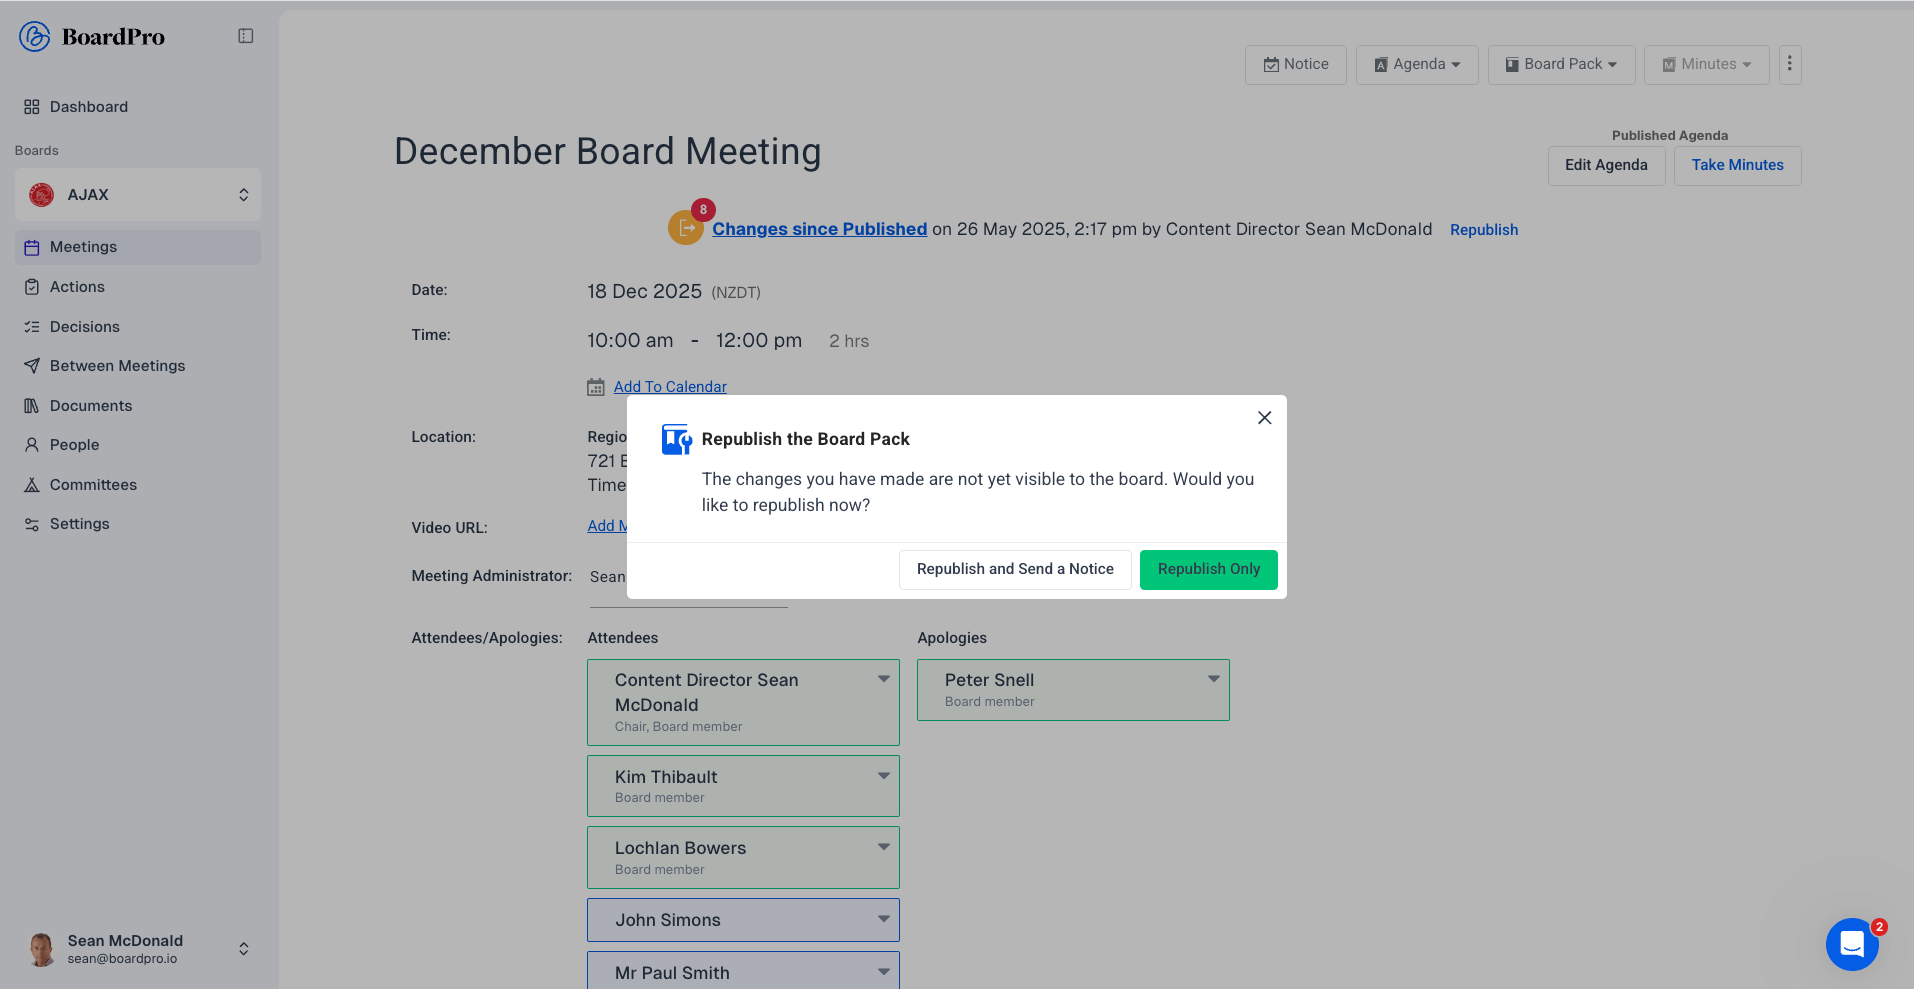Select the Meetings icon in sidebar

coord(33,247)
